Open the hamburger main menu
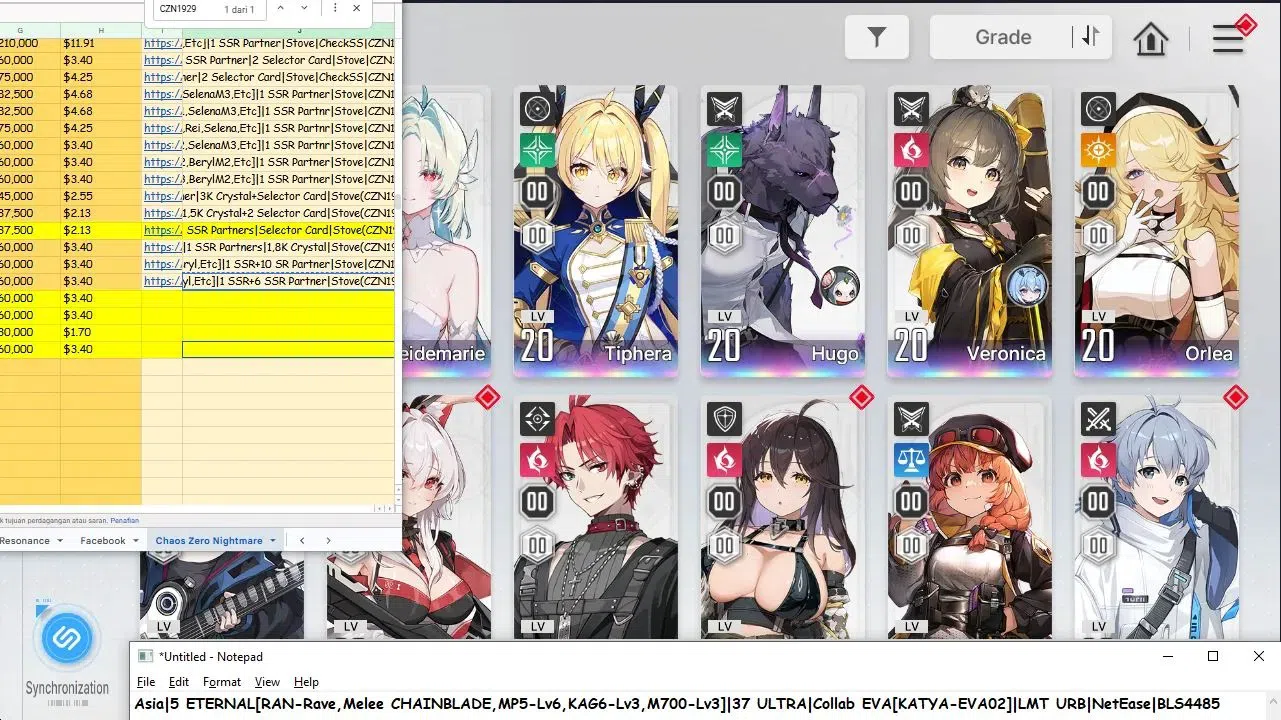 coord(1228,39)
